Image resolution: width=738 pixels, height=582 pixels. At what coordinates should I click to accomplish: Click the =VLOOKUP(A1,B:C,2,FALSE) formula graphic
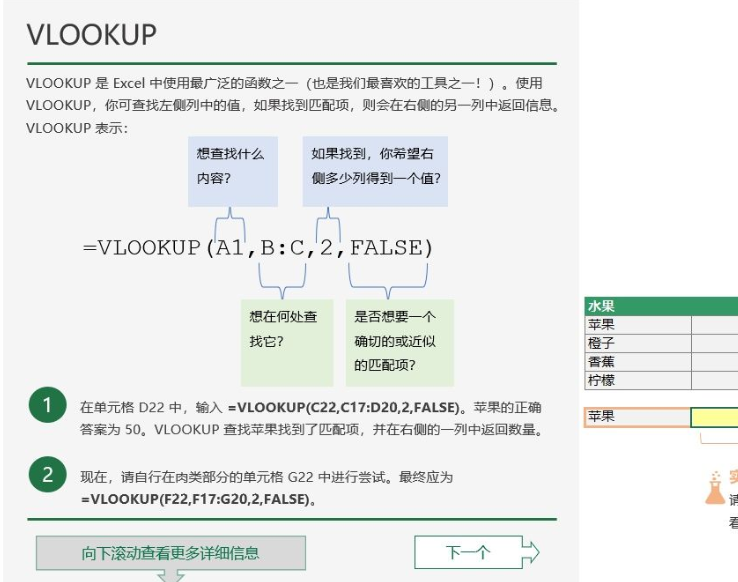pyautogui.click(x=257, y=248)
